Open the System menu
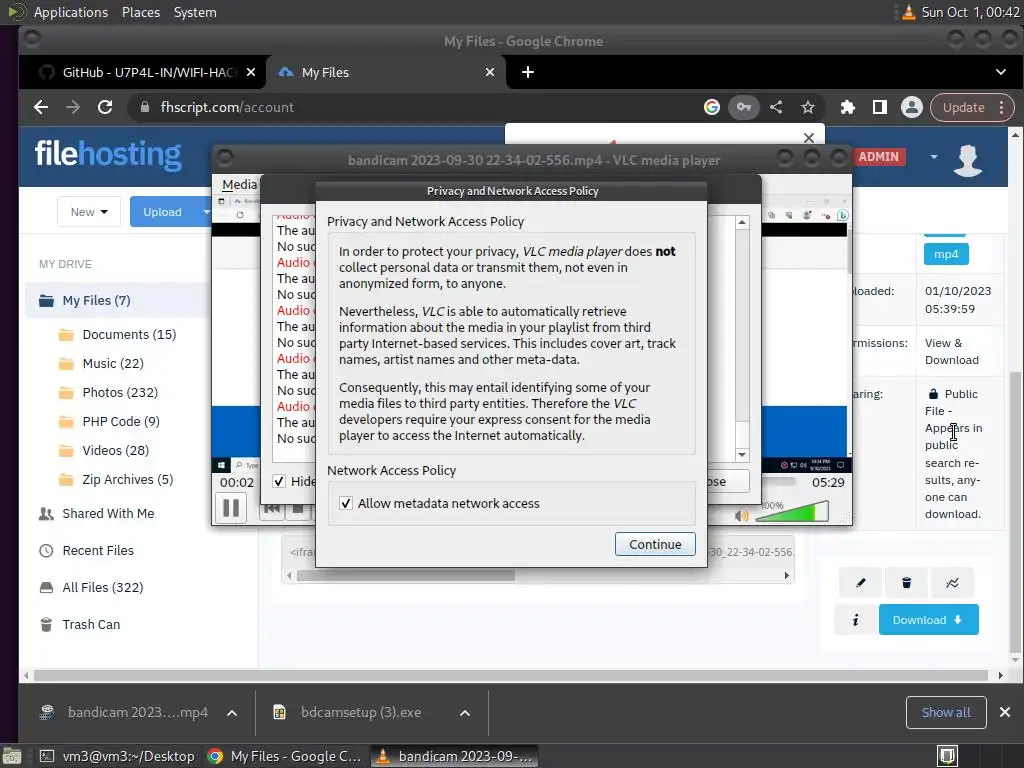Screen dimensions: 1024x768 coord(195,12)
